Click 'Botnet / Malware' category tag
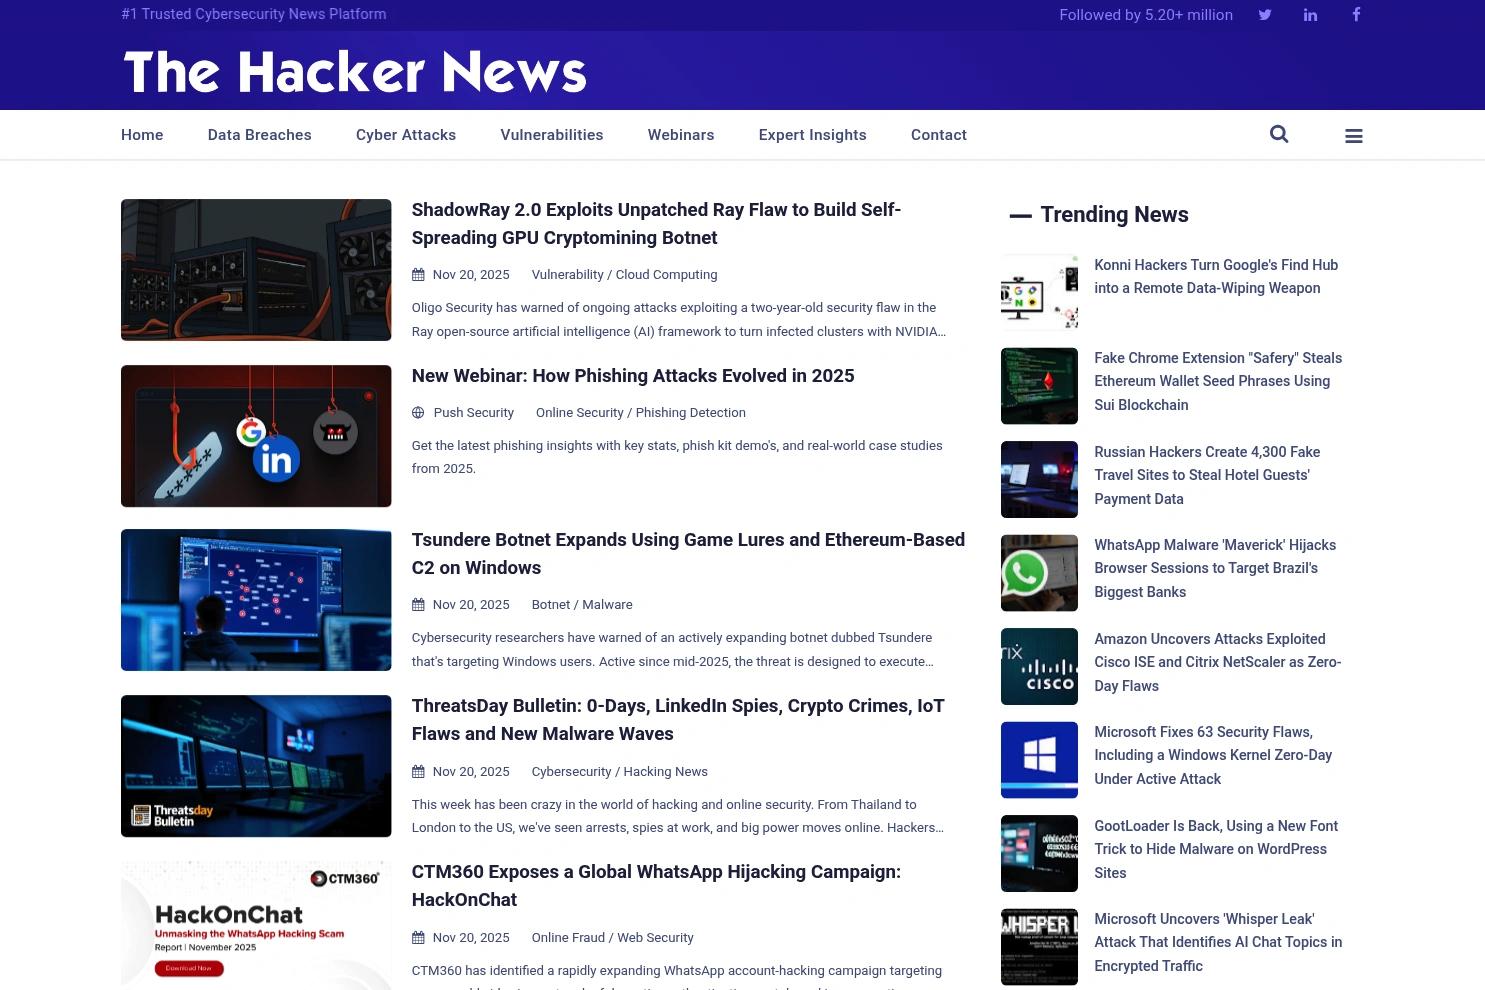 pyautogui.click(x=582, y=605)
